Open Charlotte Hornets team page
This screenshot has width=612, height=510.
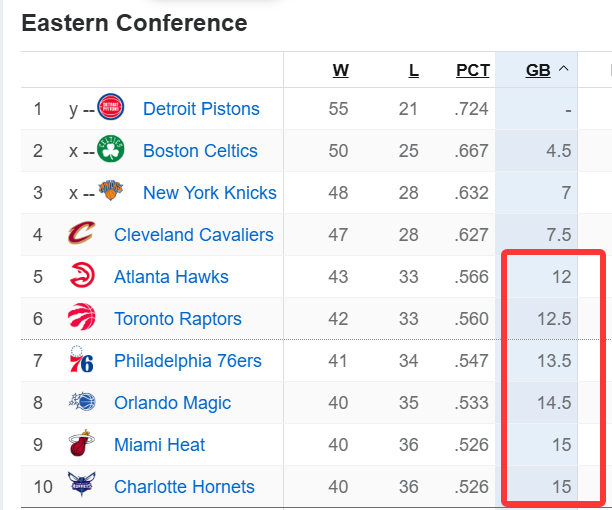tap(184, 487)
